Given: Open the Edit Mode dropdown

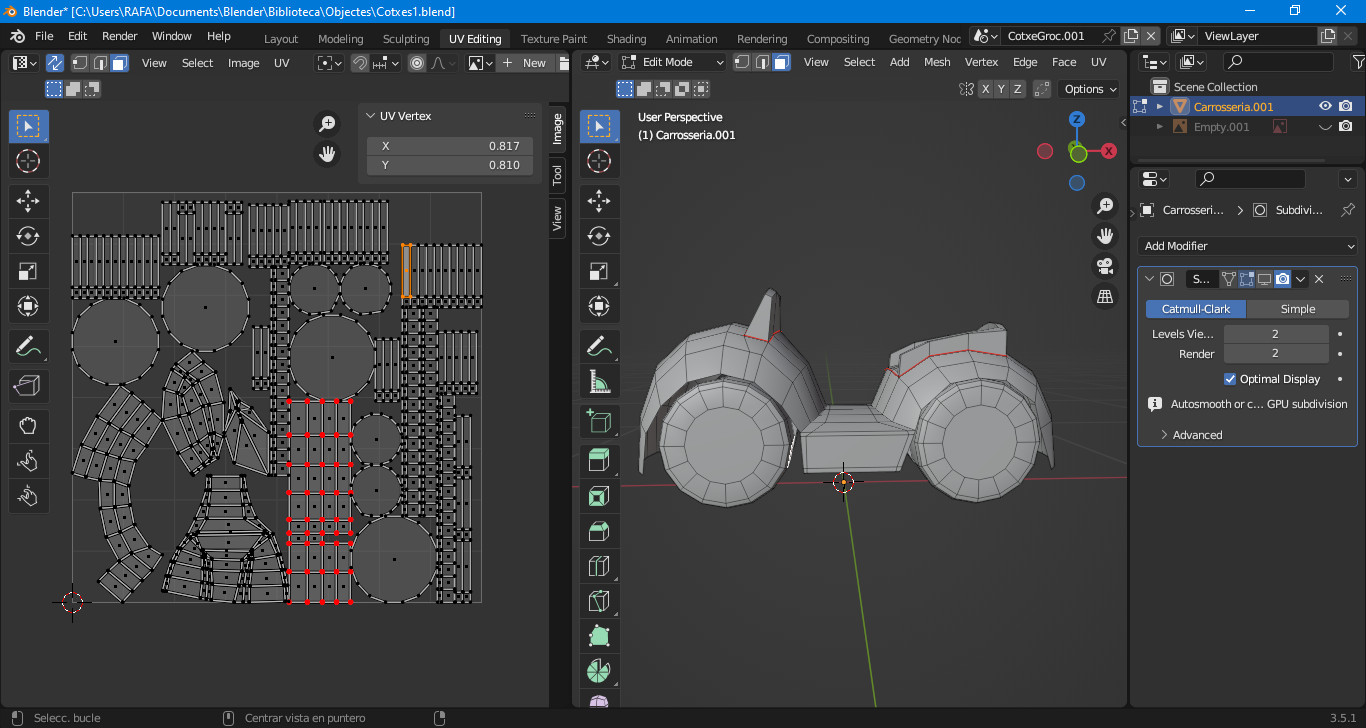Looking at the screenshot, I should pyautogui.click(x=672, y=62).
